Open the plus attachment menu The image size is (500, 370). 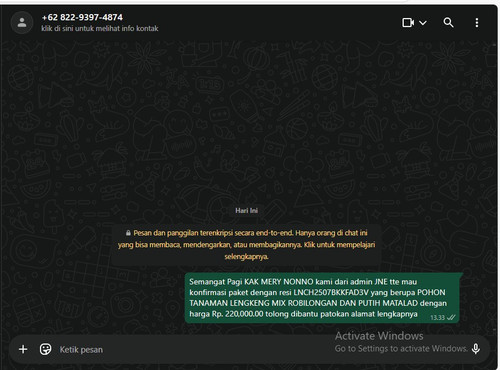click(x=23, y=349)
